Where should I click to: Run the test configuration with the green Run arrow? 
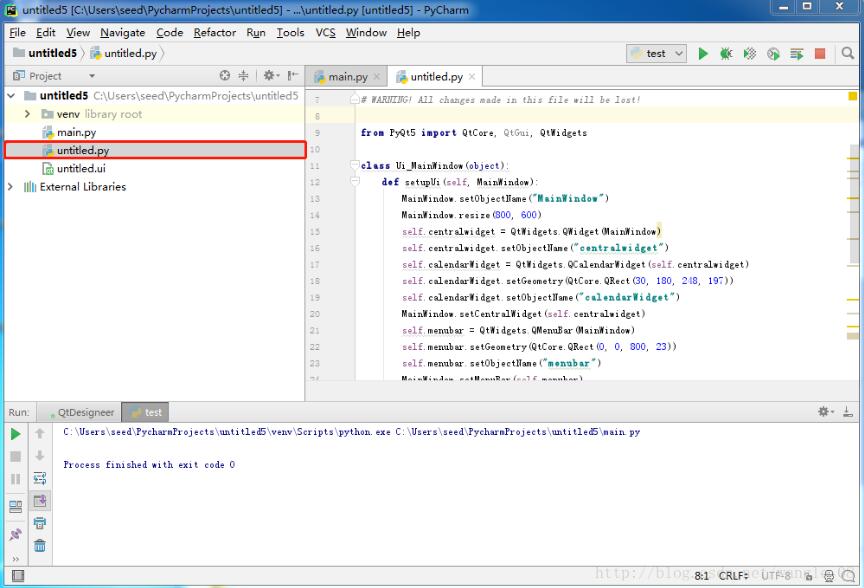coord(704,54)
